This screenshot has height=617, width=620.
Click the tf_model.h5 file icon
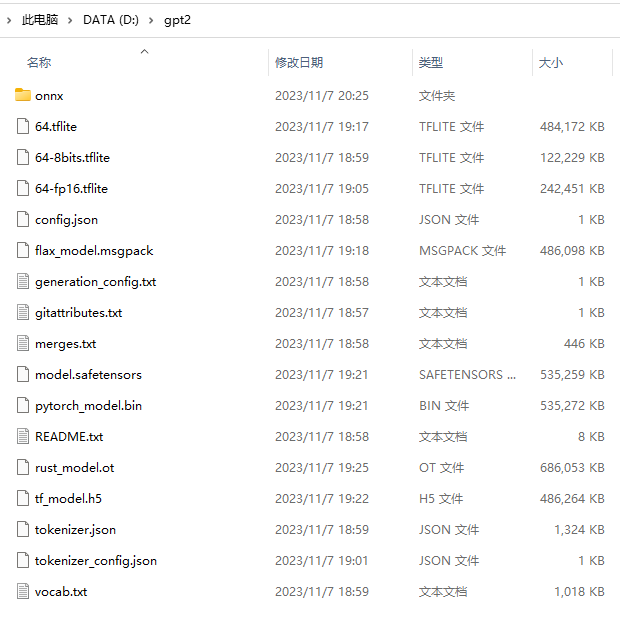pyautogui.click(x=23, y=498)
